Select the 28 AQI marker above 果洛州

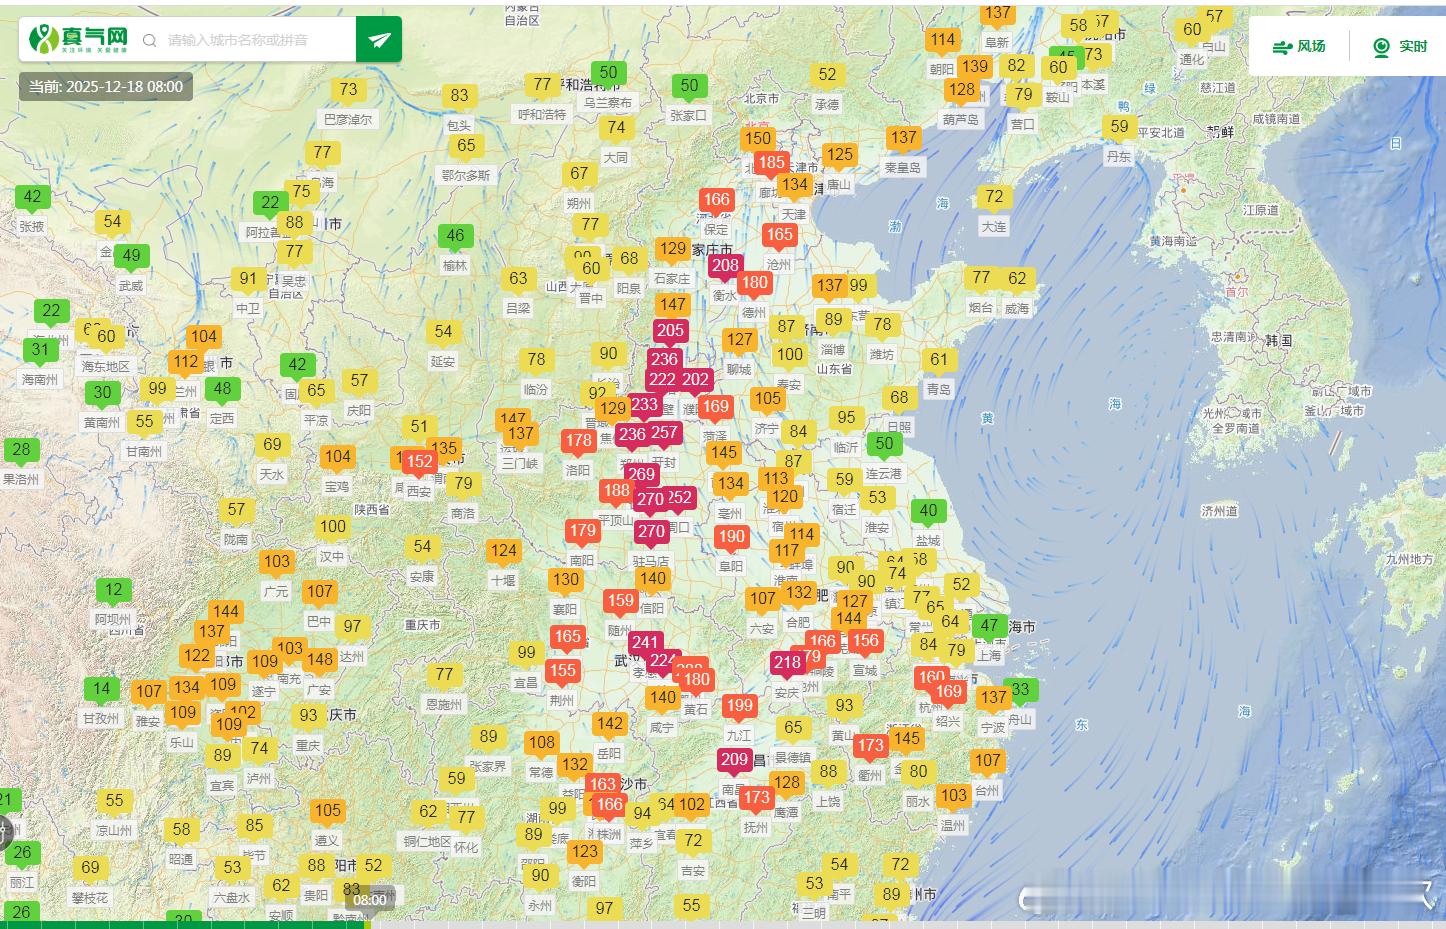point(21,451)
